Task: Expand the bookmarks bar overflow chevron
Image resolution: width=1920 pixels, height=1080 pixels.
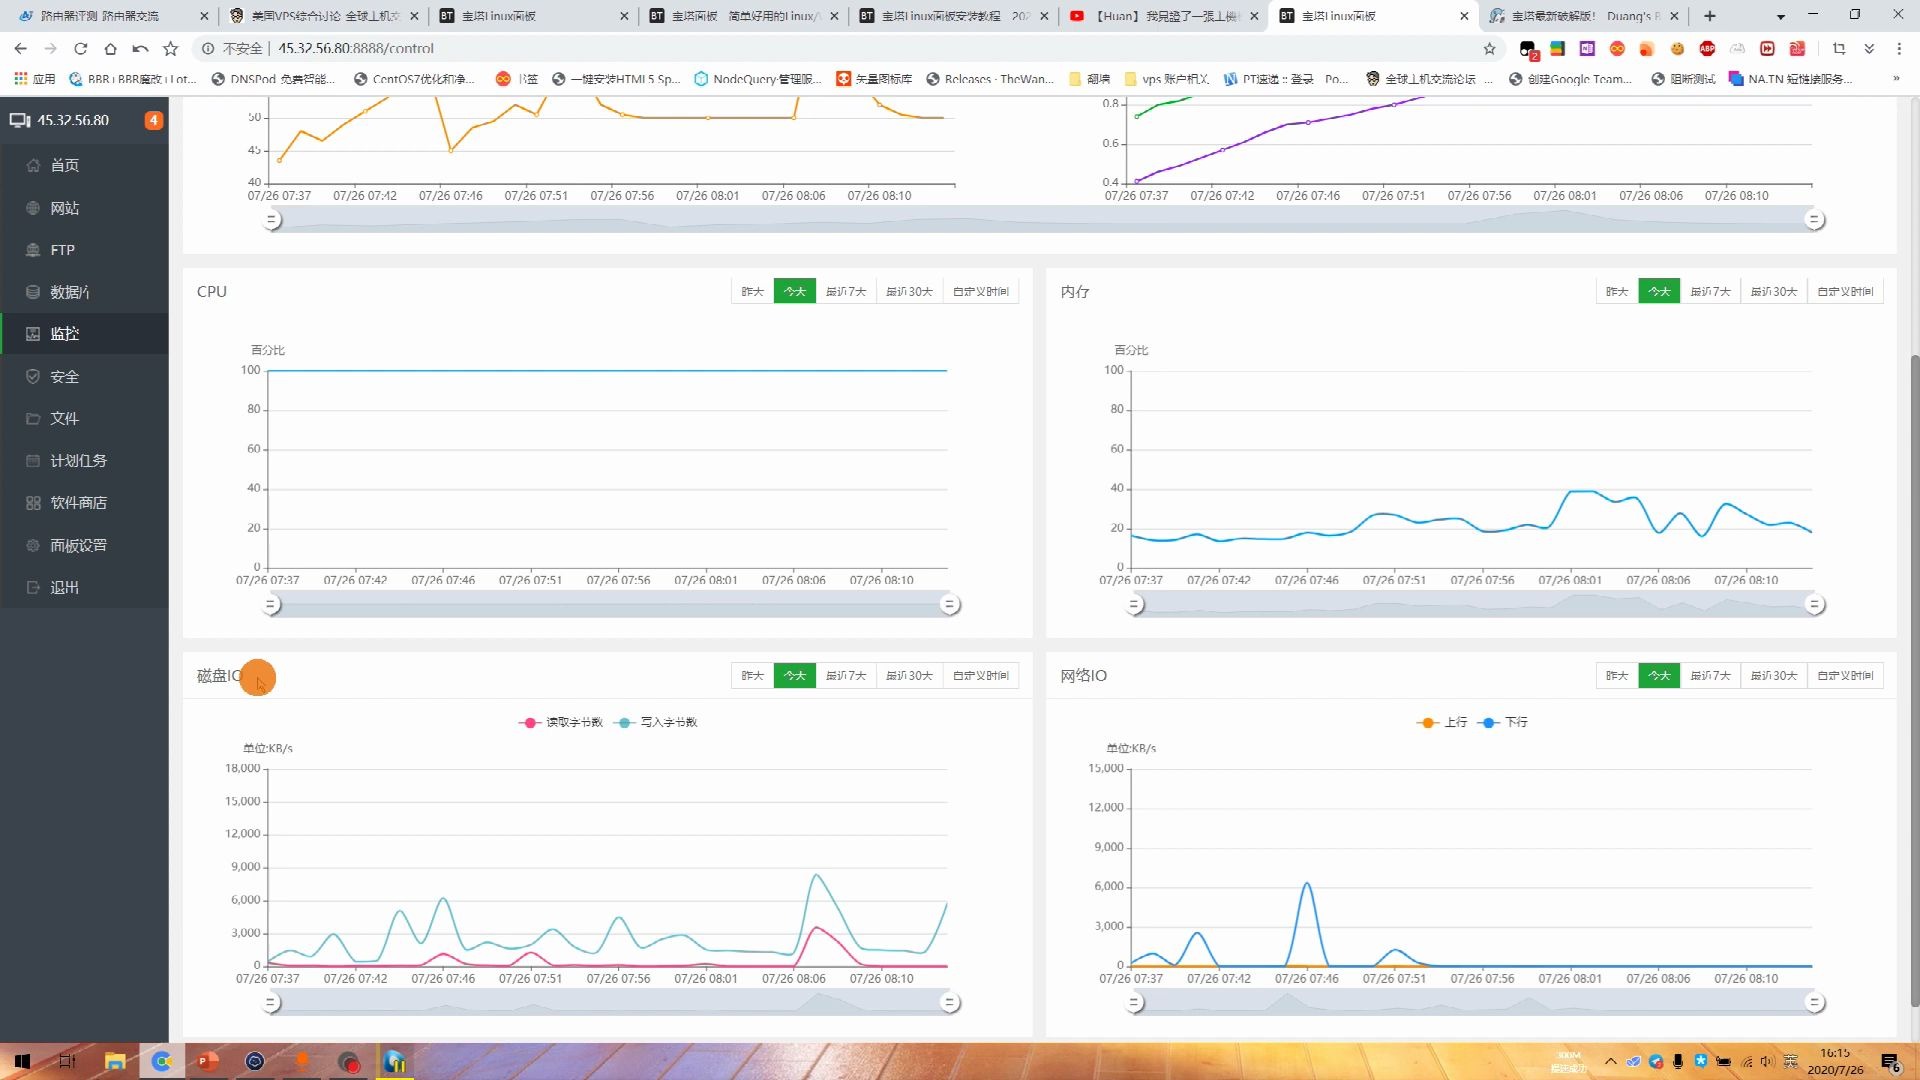Action: tap(1895, 79)
